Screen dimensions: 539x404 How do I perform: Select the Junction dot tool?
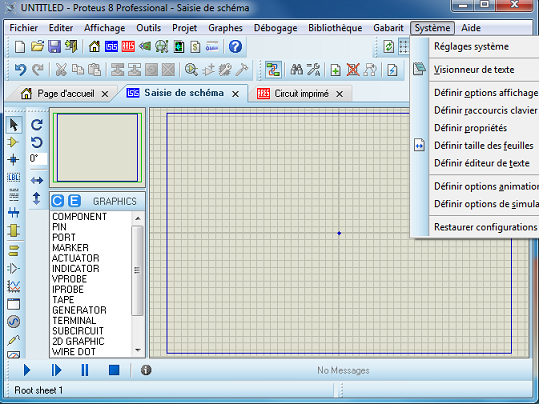14,160
